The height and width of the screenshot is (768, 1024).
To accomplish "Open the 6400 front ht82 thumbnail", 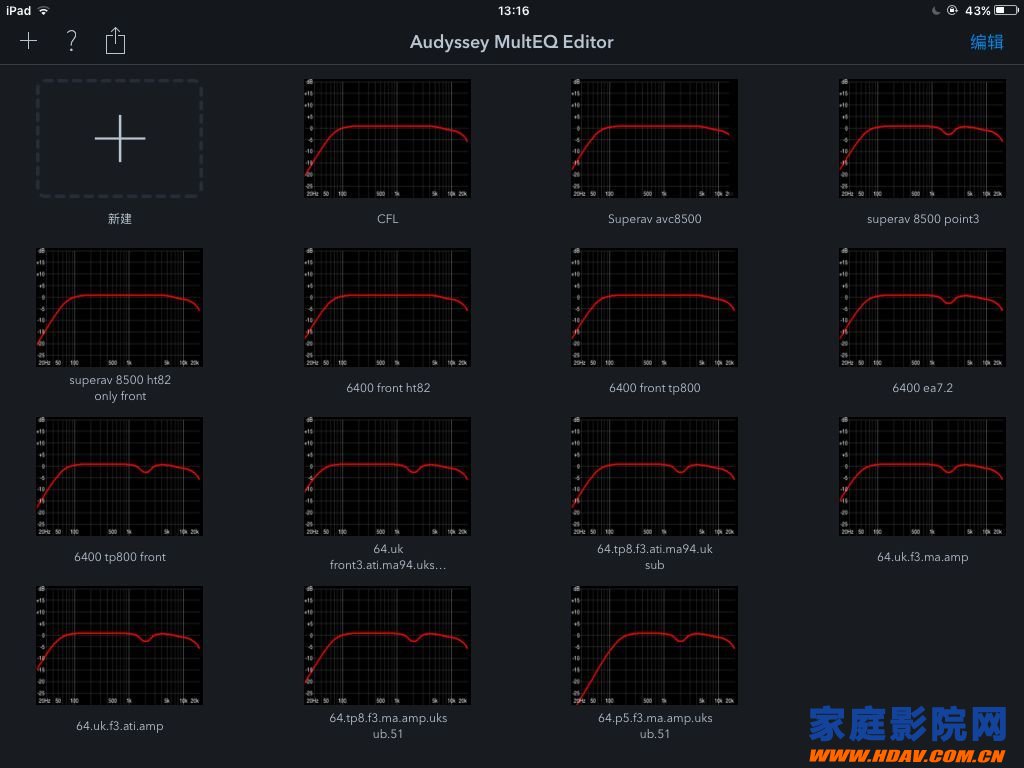I will click(387, 307).
